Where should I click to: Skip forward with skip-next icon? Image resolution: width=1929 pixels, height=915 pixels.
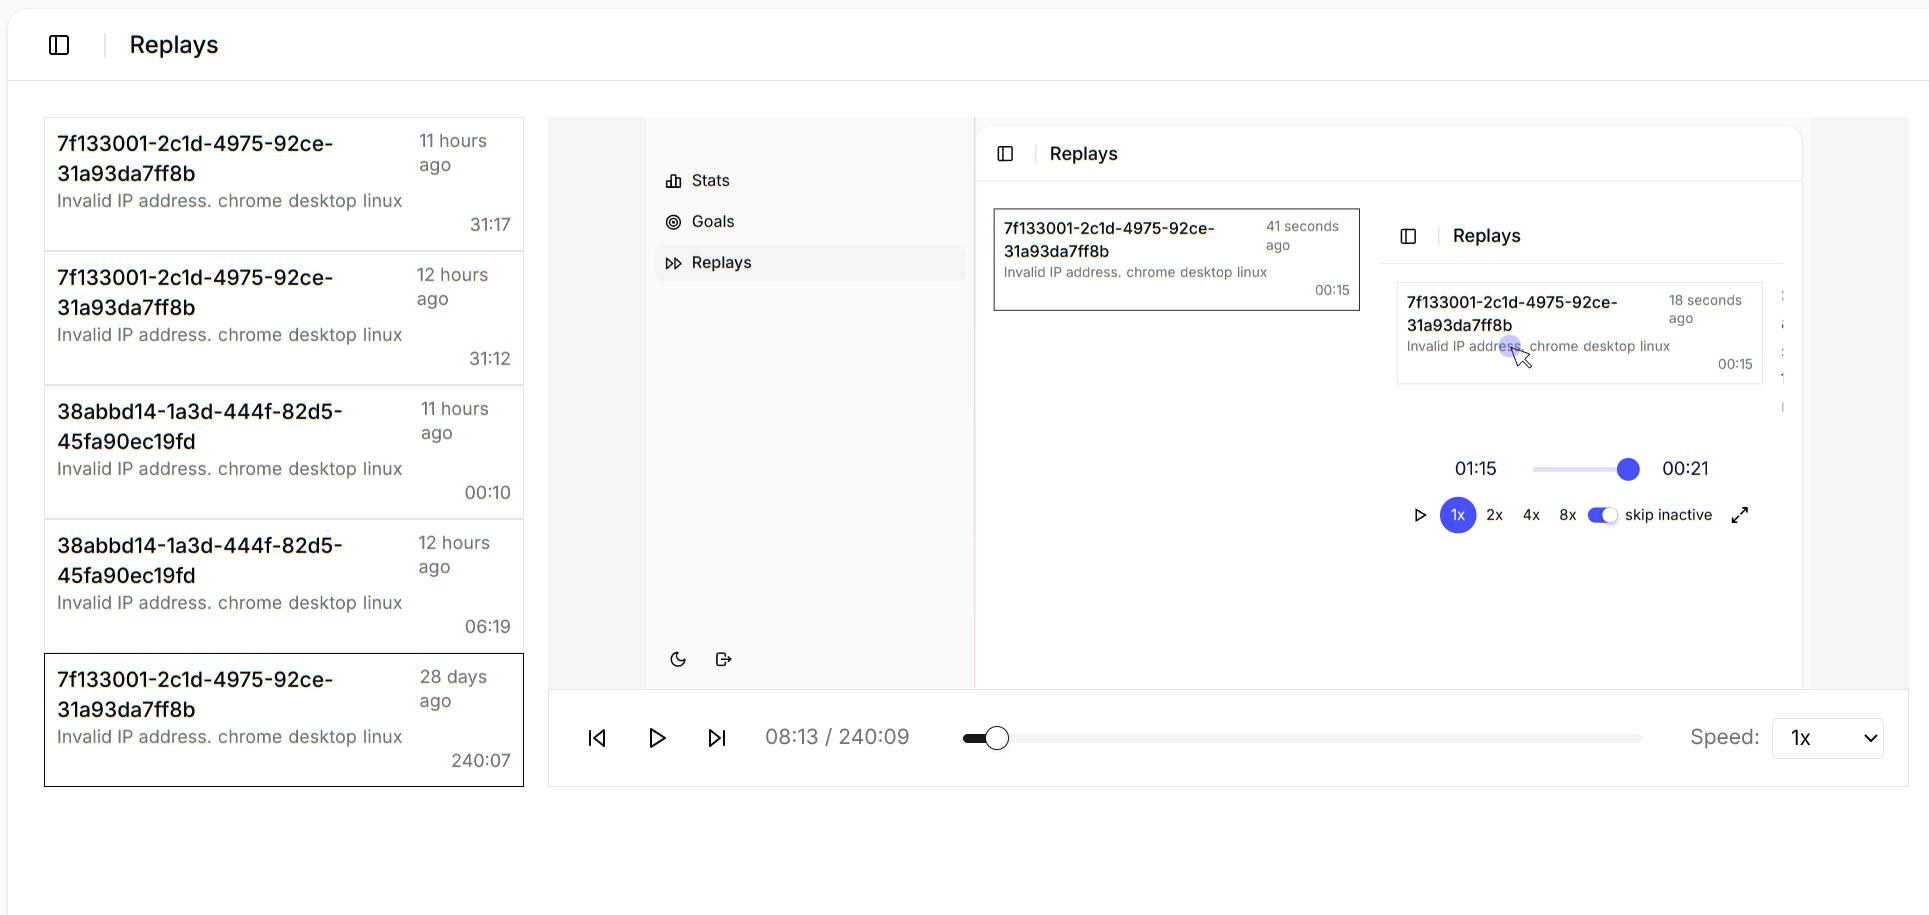tap(716, 738)
